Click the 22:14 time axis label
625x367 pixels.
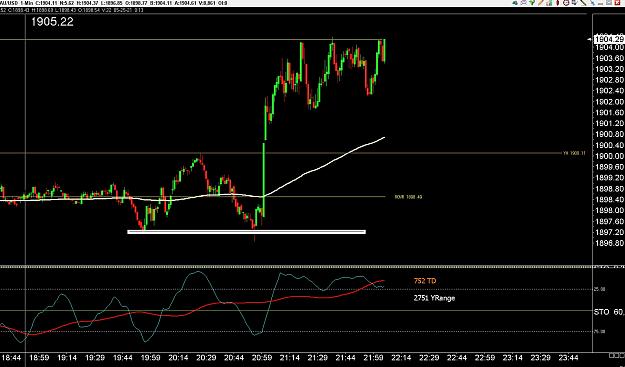(x=401, y=357)
